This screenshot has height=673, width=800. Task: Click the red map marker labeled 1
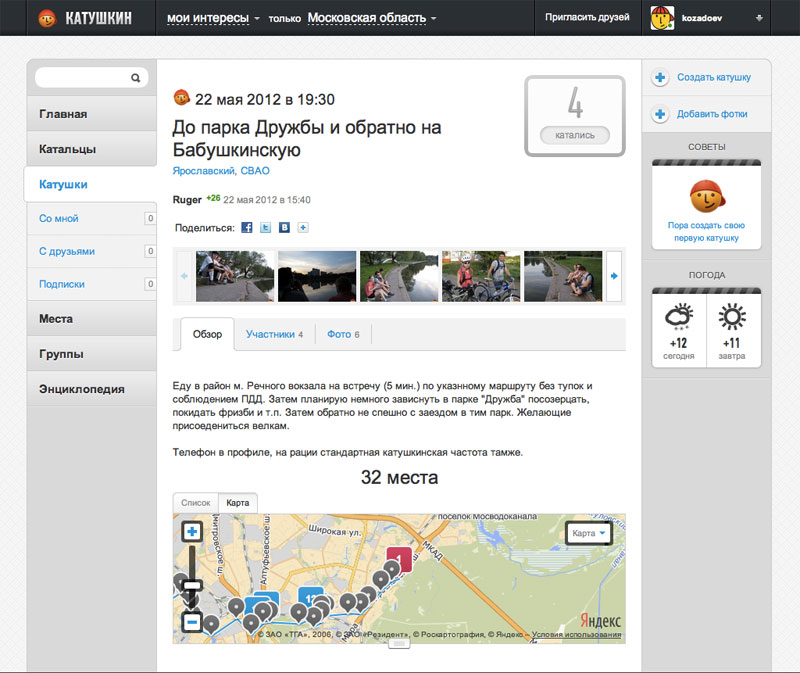399,559
